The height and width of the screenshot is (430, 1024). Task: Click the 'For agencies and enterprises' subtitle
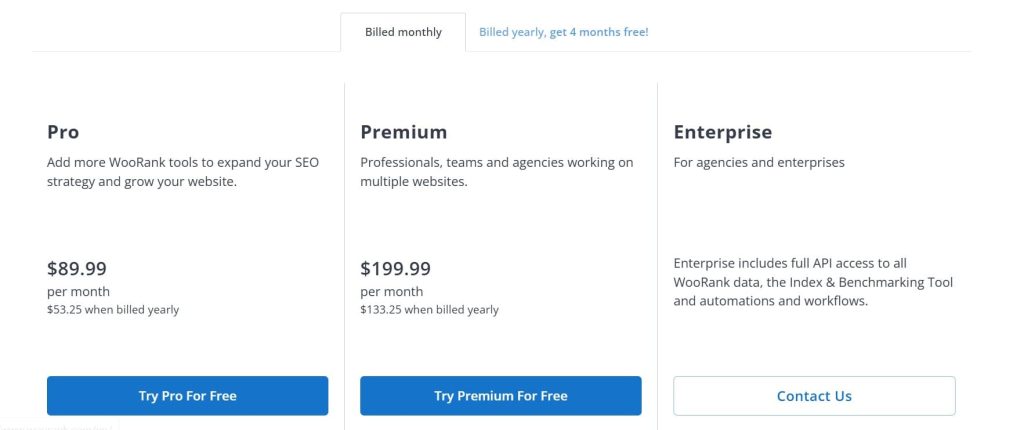pyautogui.click(x=758, y=162)
